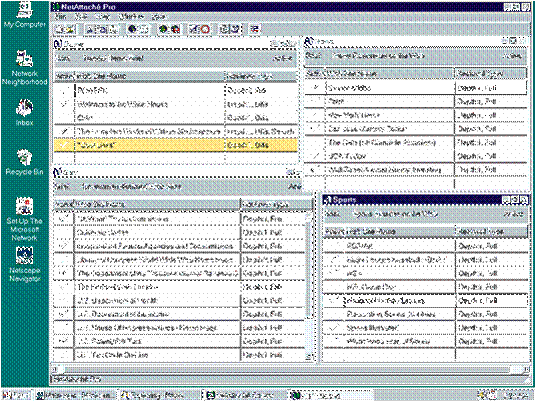Image resolution: width=536 pixels, height=402 pixels.
Task: Click the red circle toolbar icon
Action: point(205,29)
